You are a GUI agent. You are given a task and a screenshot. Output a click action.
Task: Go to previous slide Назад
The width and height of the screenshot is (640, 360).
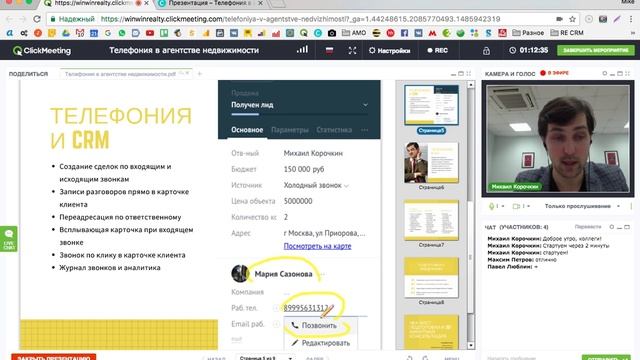coord(216,358)
